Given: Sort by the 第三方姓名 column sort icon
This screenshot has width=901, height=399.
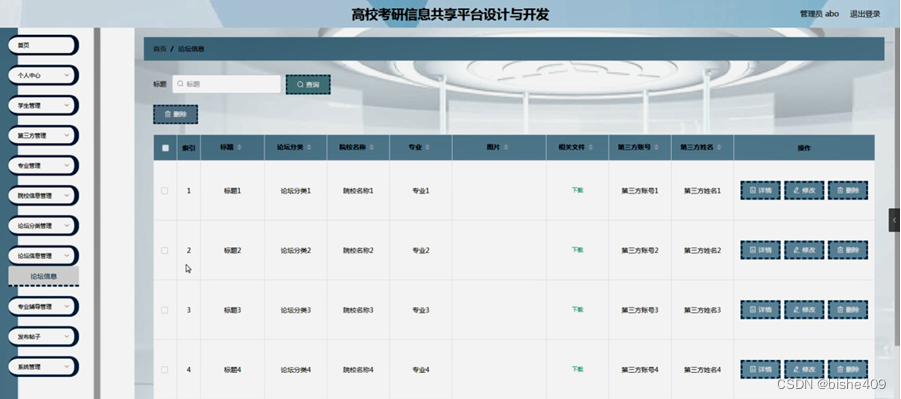Looking at the screenshot, I should 719,148.
